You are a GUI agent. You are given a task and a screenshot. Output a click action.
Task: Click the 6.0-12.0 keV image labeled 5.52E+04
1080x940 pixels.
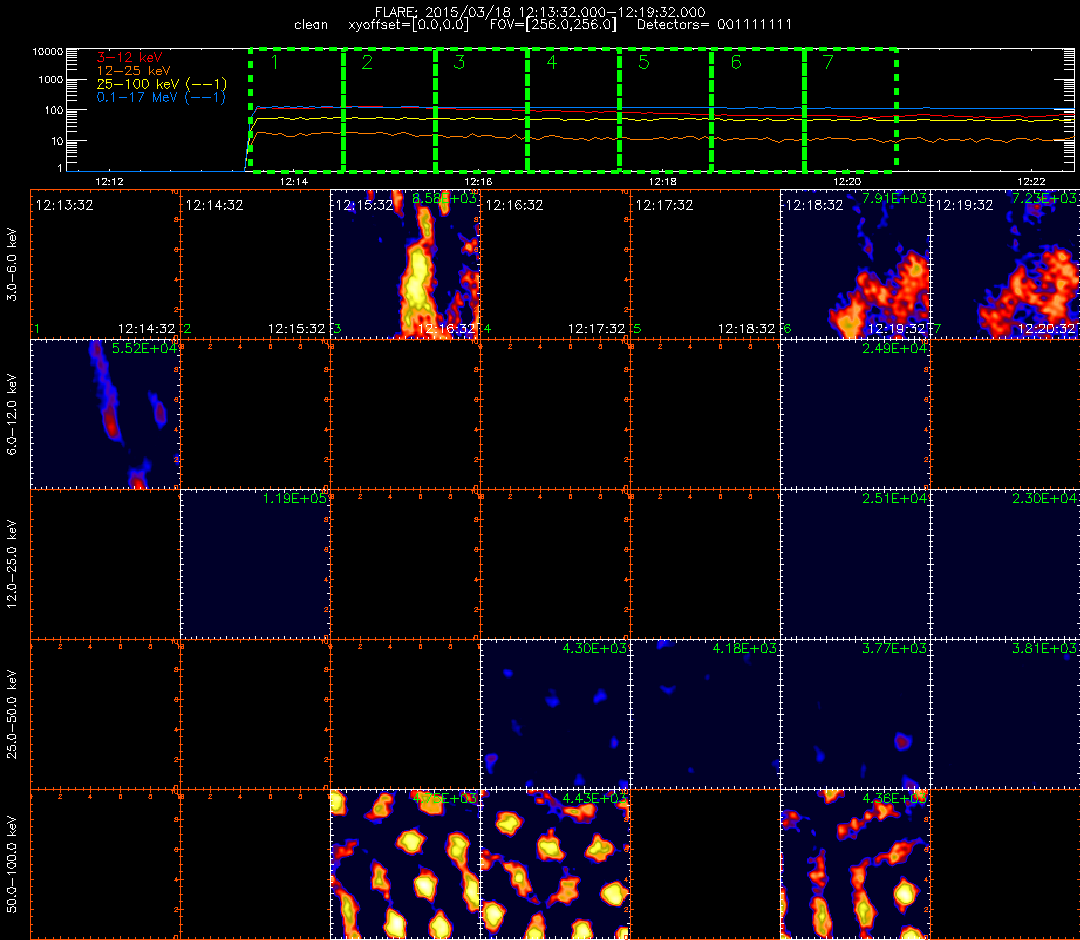[x=105, y=414]
